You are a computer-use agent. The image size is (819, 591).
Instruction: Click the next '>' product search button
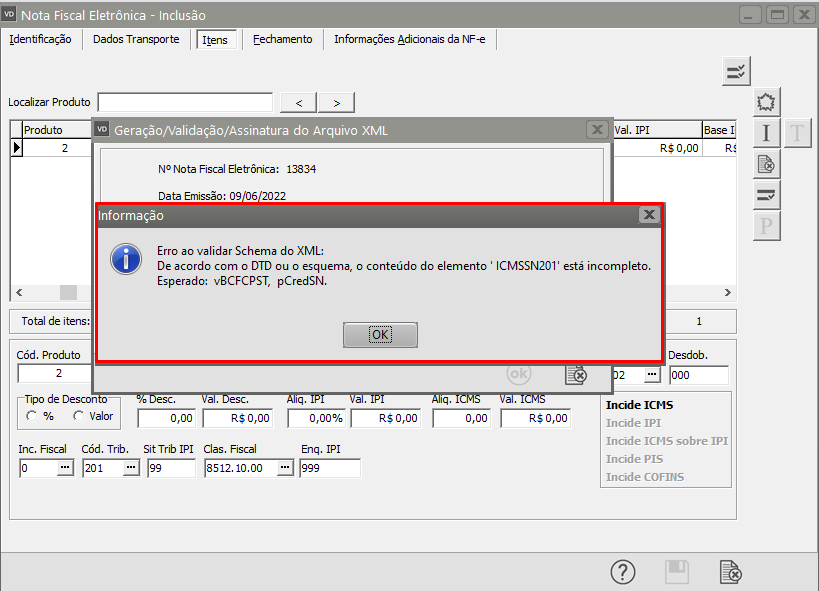coord(337,102)
